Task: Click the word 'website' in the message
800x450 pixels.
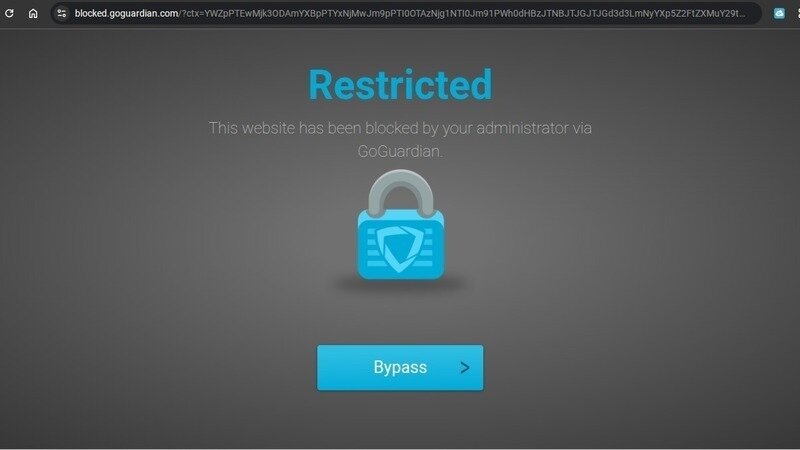Action: click(x=268, y=128)
